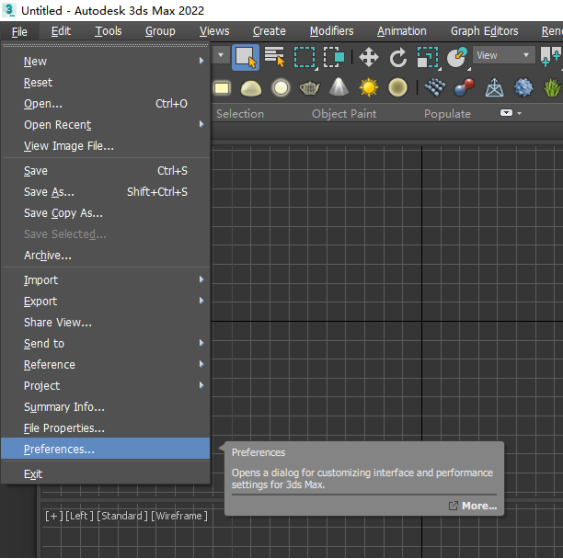Click the skylight dome icon
This screenshot has height=559, width=563.
(x=251, y=89)
